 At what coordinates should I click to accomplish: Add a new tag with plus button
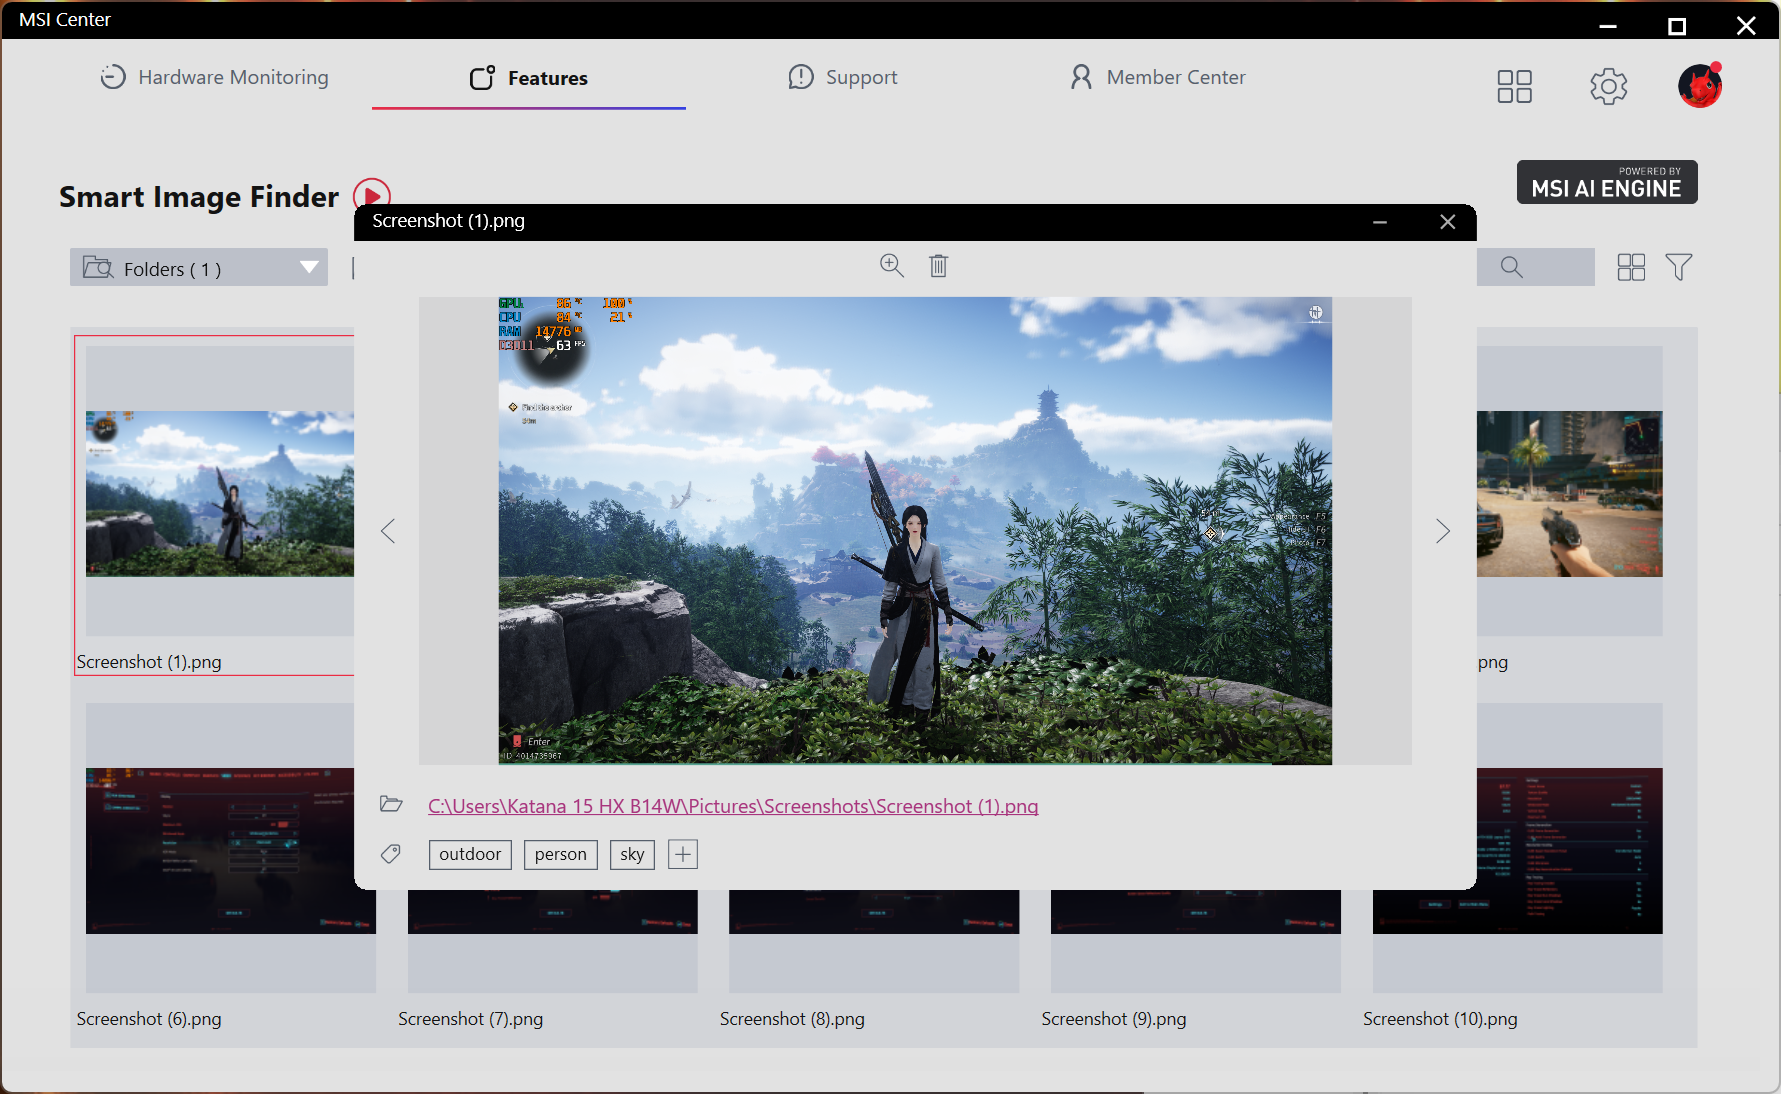click(x=682, y=854)
